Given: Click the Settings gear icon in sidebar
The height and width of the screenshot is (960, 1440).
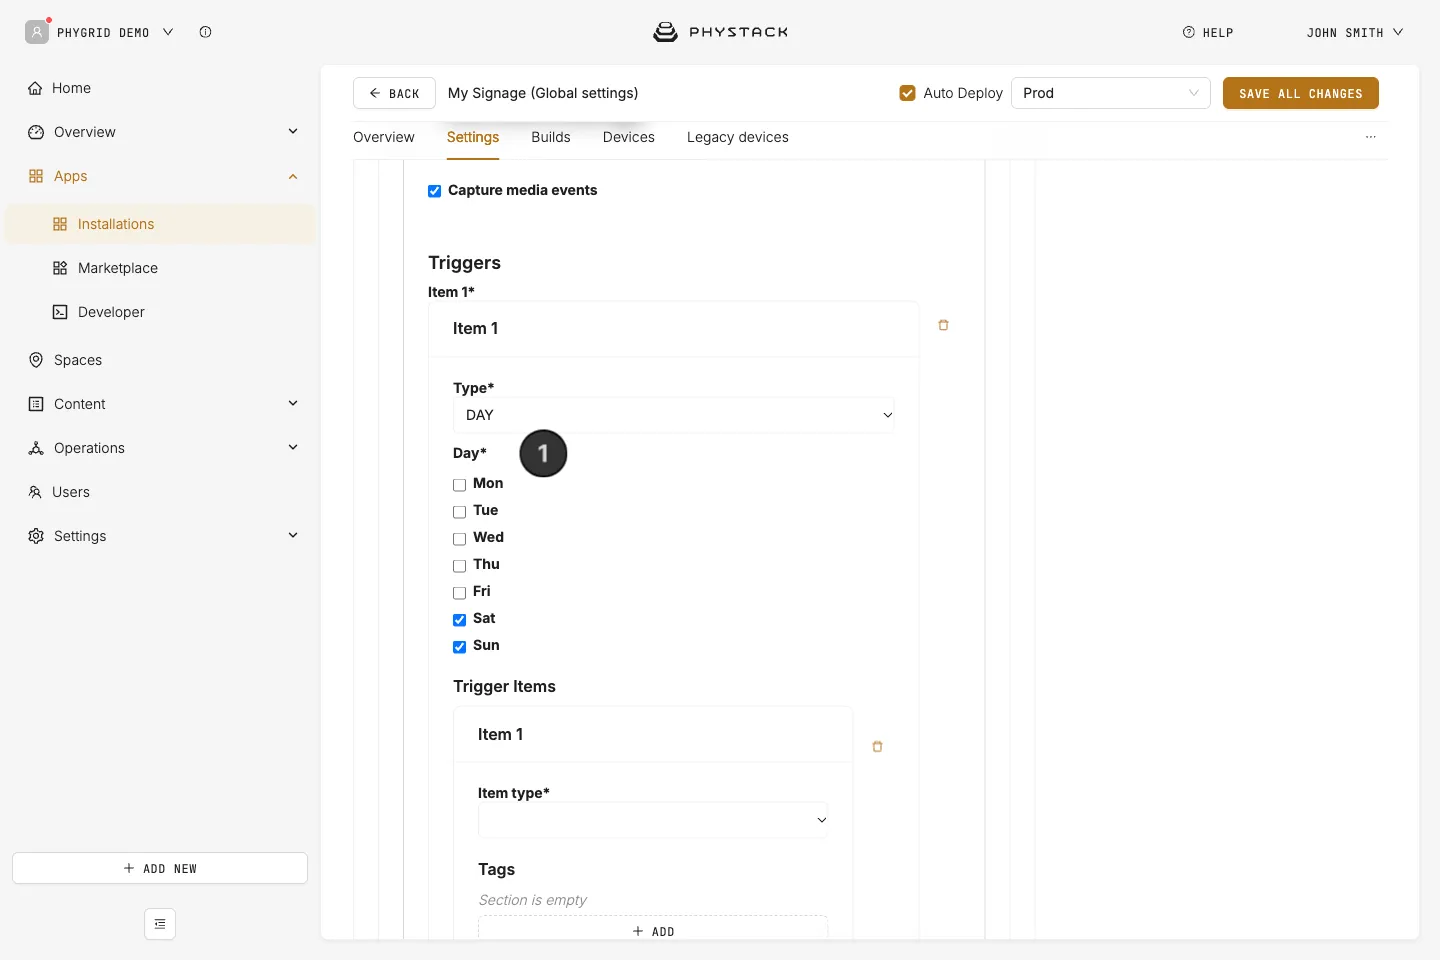Looking at the screenshot, I should [x=36, y=536].
